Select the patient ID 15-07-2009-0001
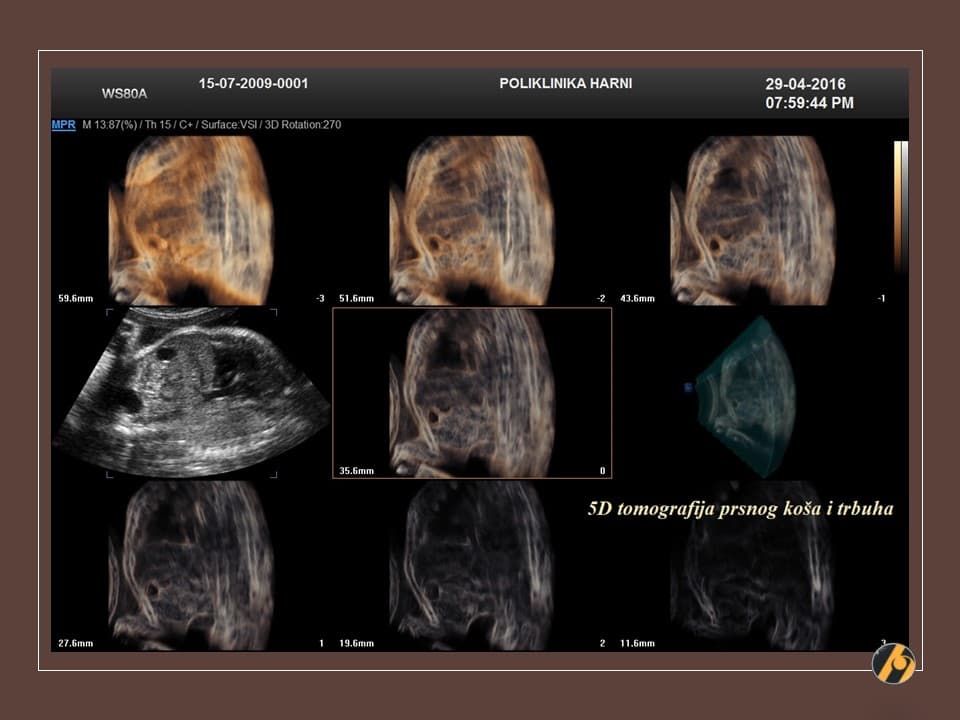 246,84
